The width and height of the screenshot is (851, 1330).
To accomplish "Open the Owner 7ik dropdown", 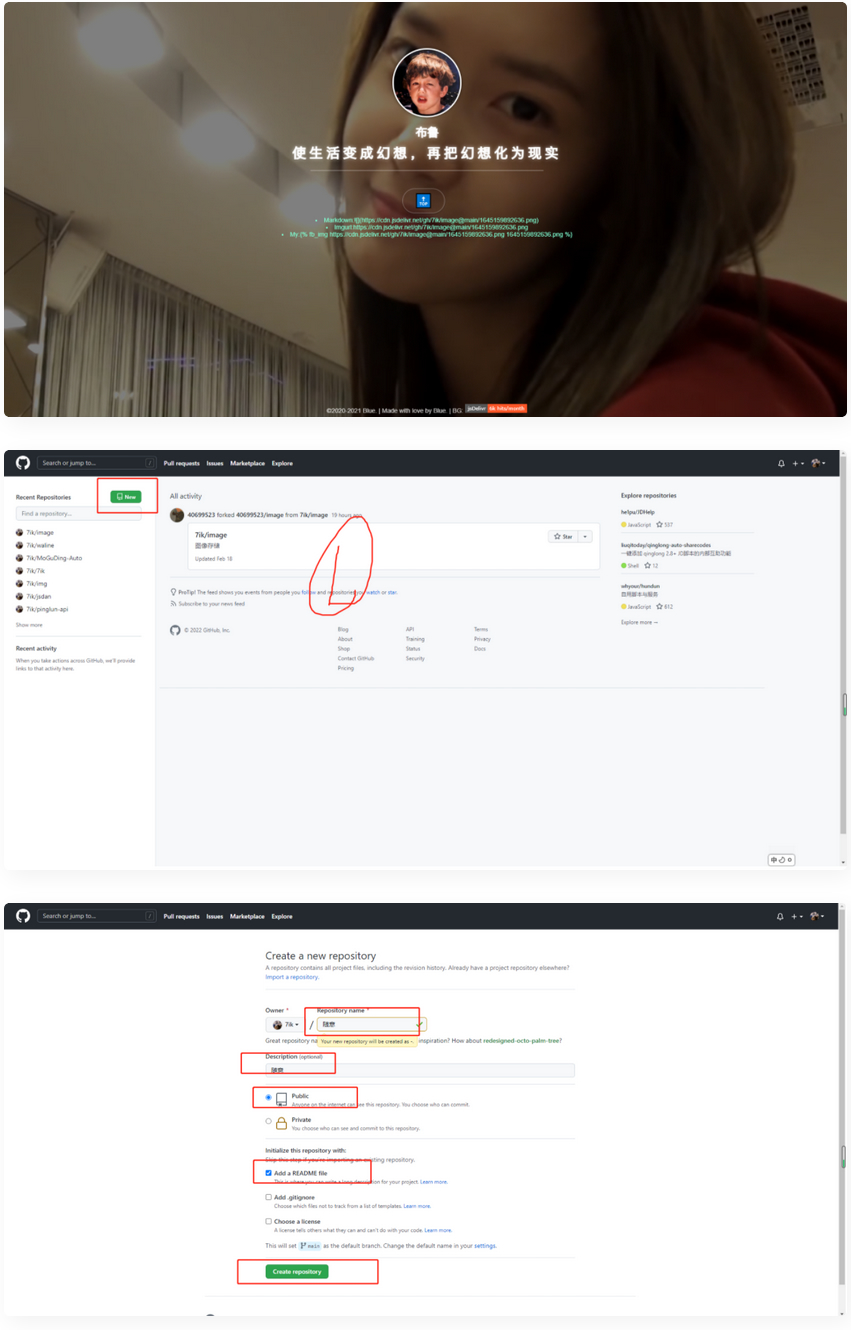I will pos(287,1023).
